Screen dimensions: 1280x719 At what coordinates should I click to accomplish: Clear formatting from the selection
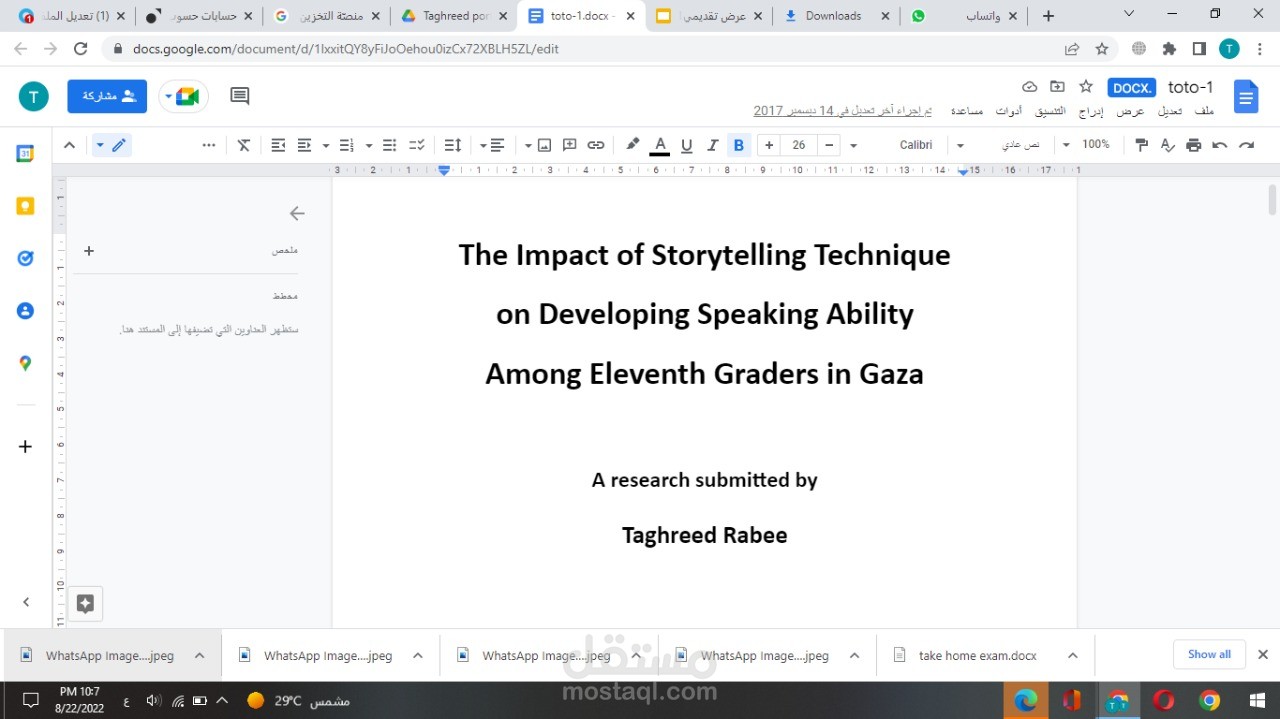pos(244,145)
